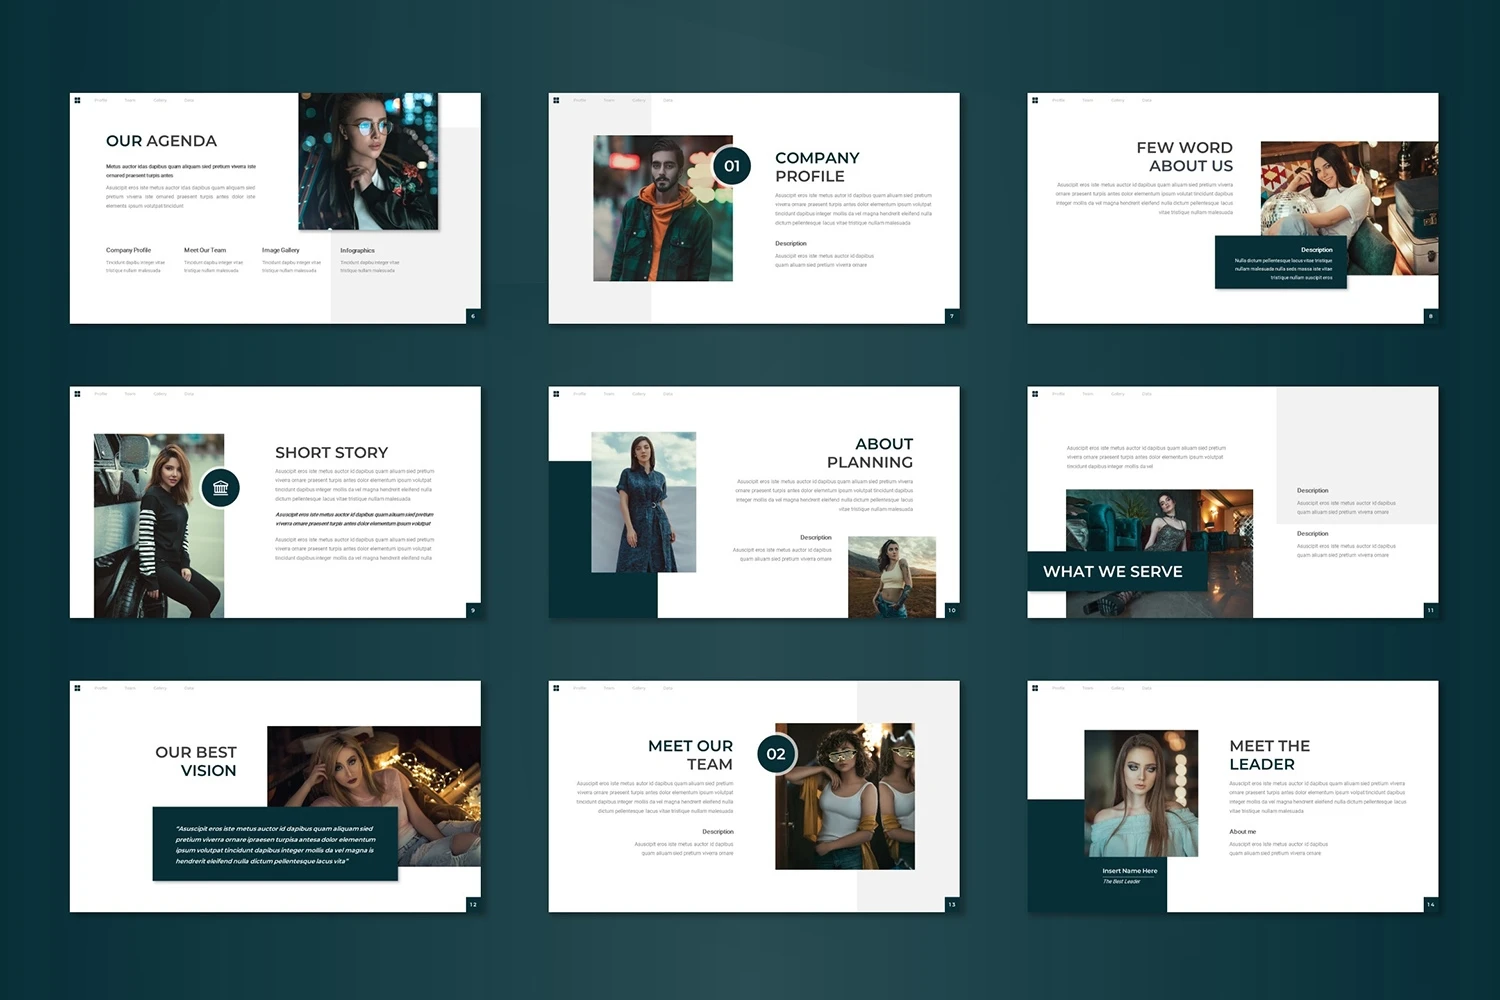This screenshot has height=1000, width=1500.
Task: Click the Insert Name Here label under leader photo
Action: [x=1129, y=871]
